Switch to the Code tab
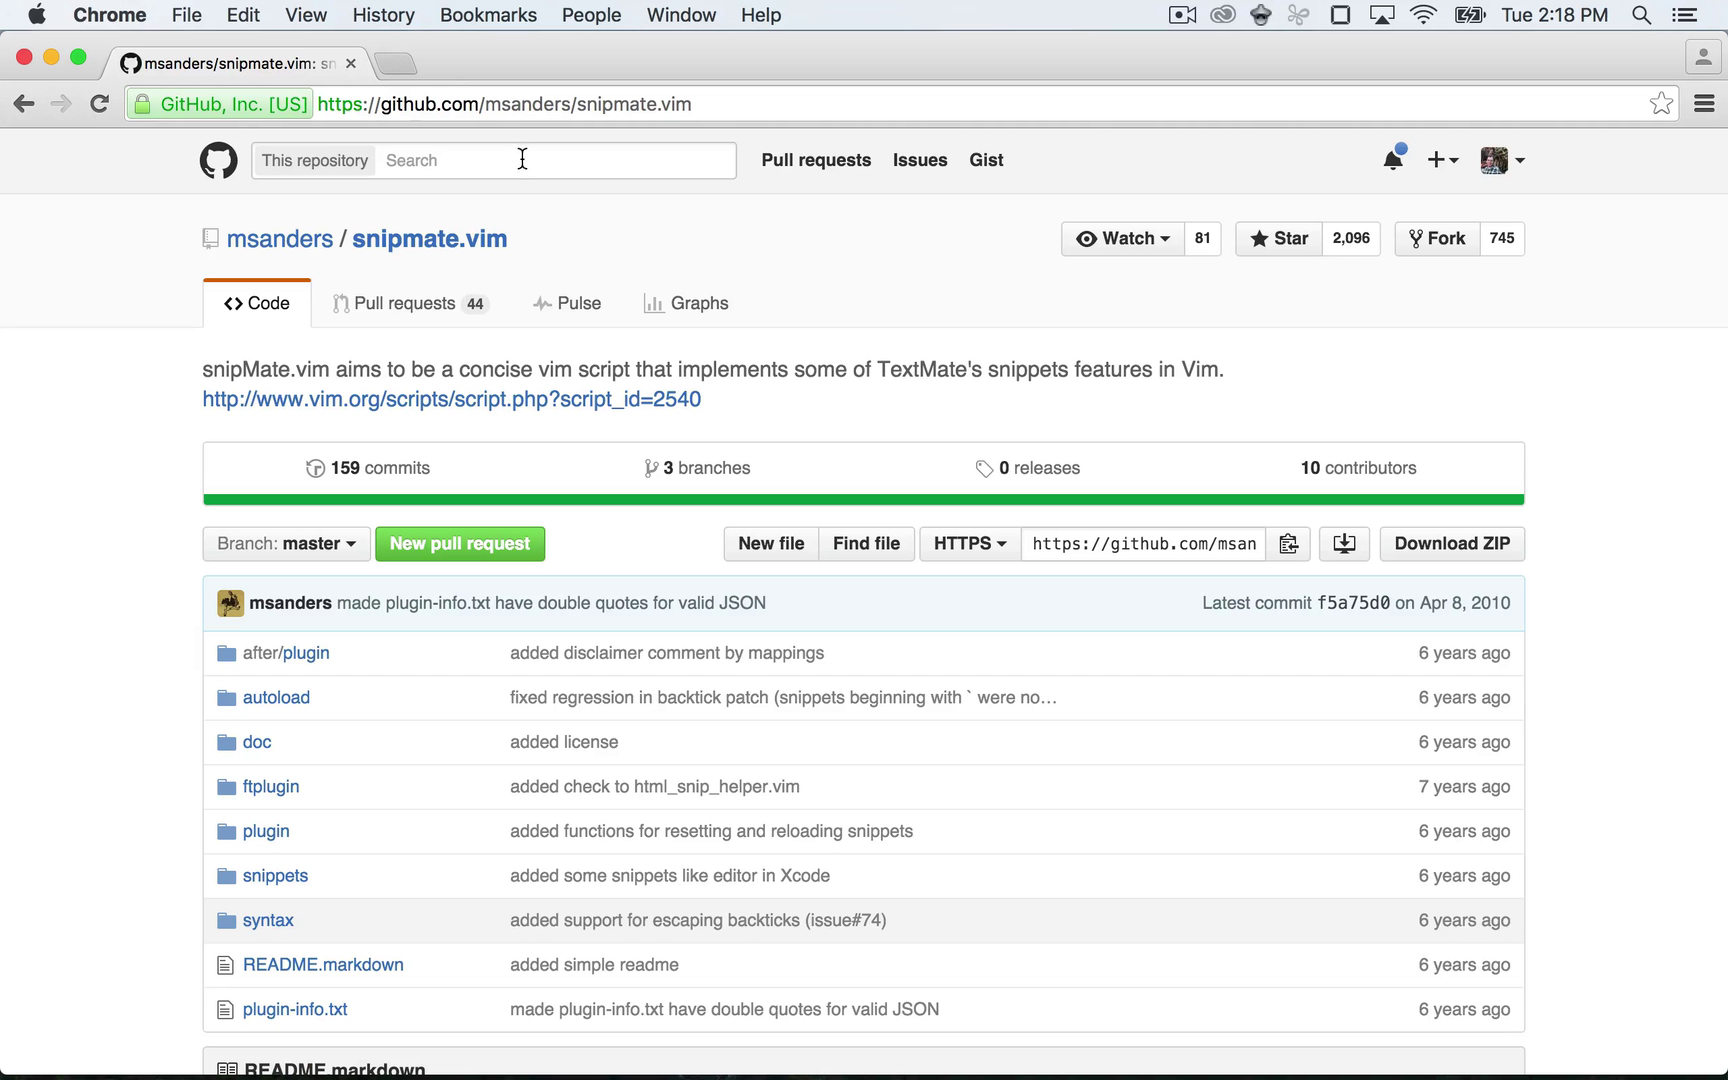This screenshot has width=1728, height=1080. [x=257, y=303]
